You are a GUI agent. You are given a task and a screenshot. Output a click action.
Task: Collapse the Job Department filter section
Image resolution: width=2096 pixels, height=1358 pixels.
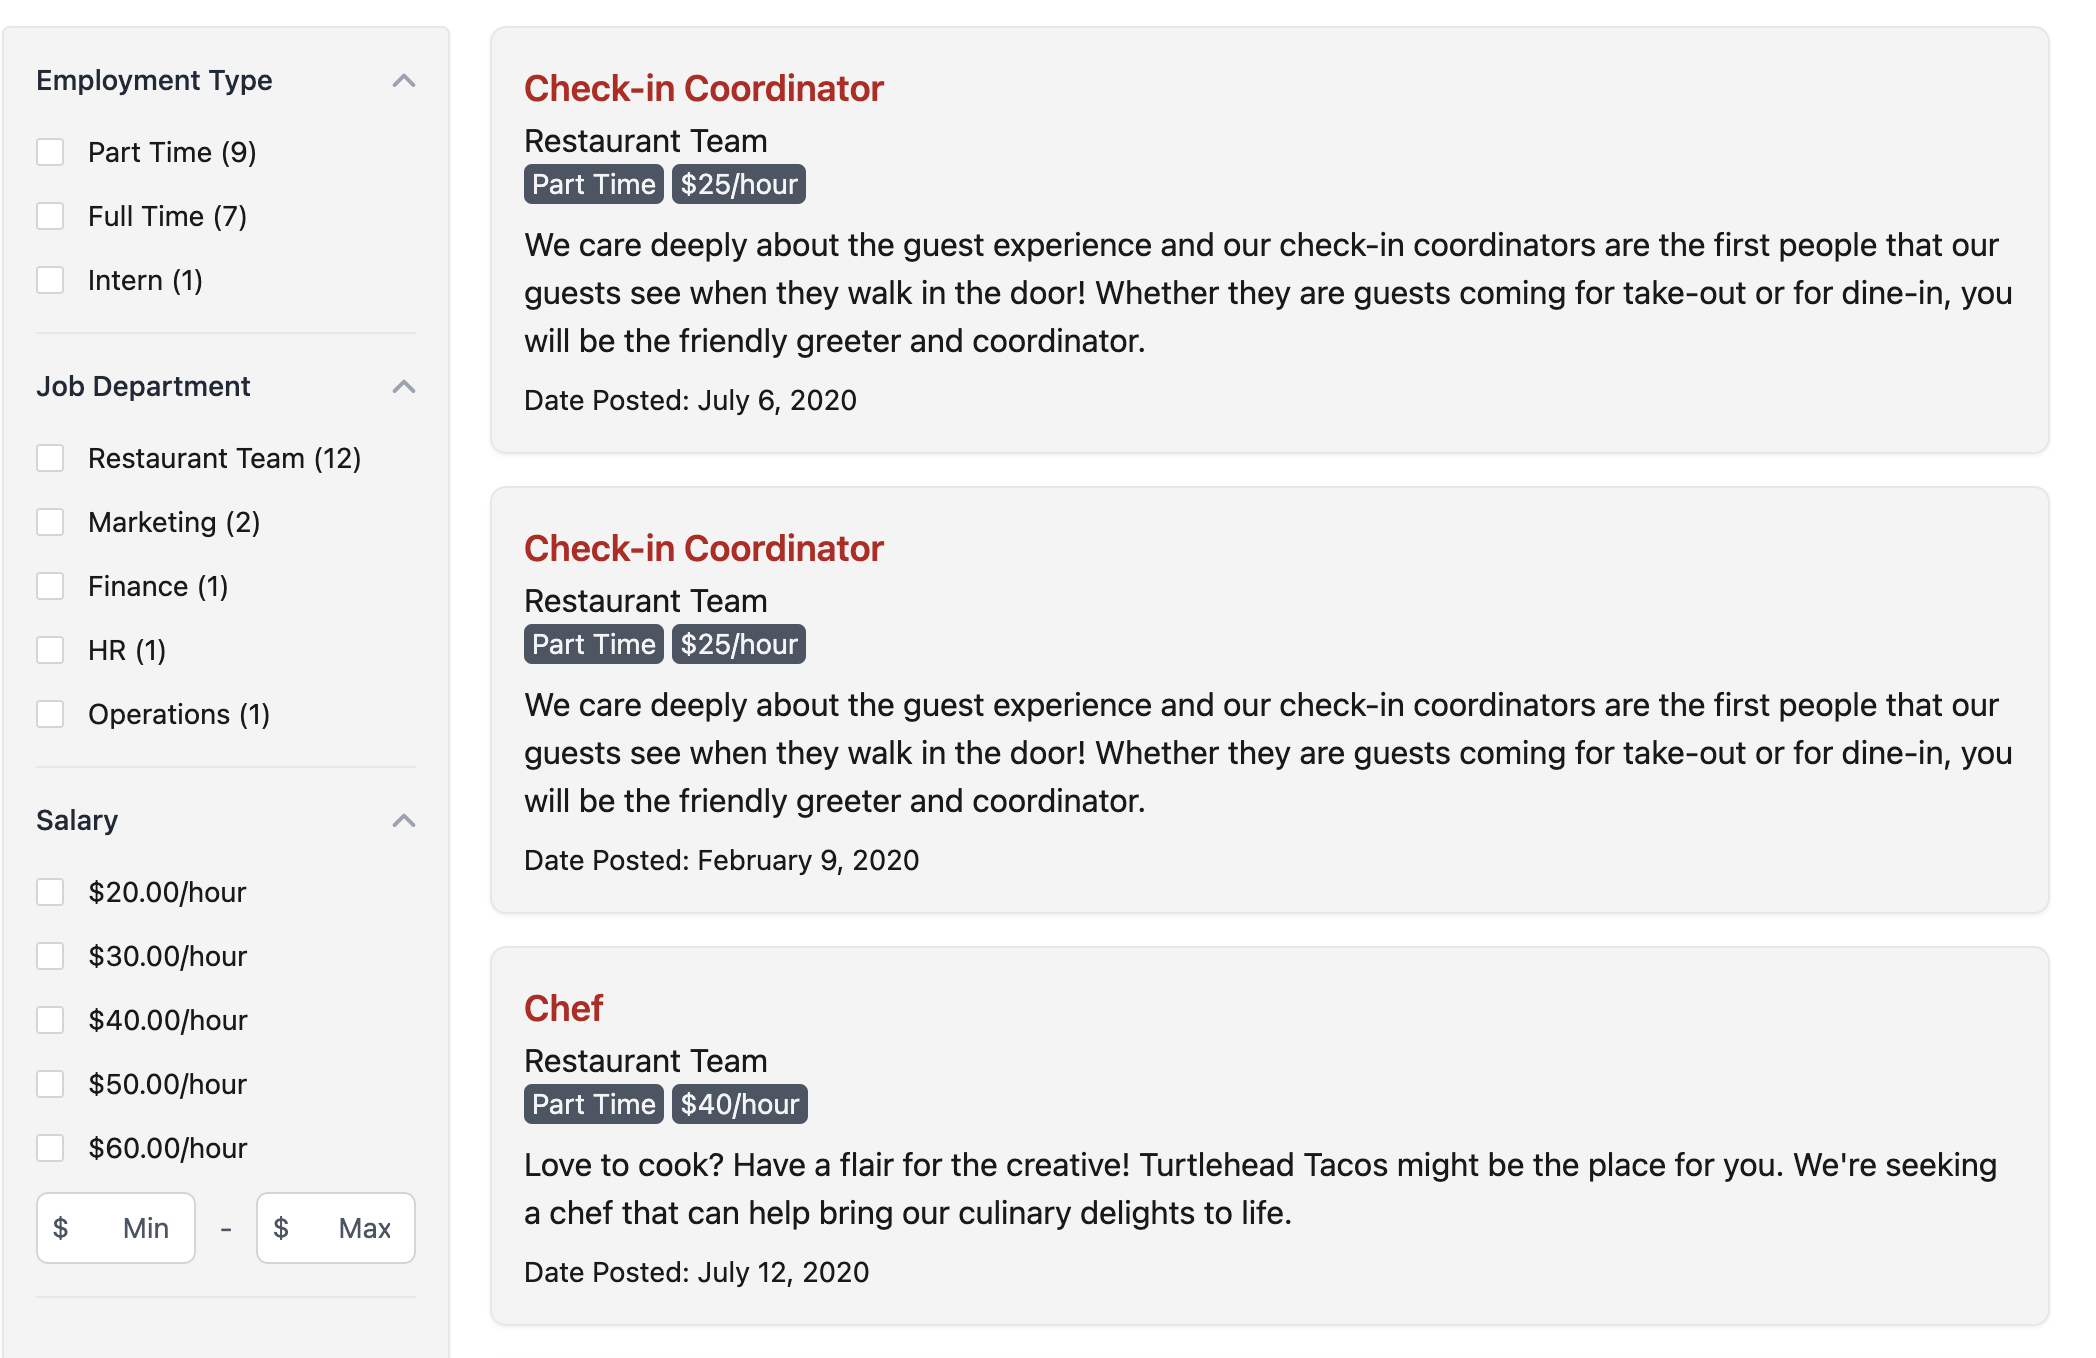coord(403,387)
